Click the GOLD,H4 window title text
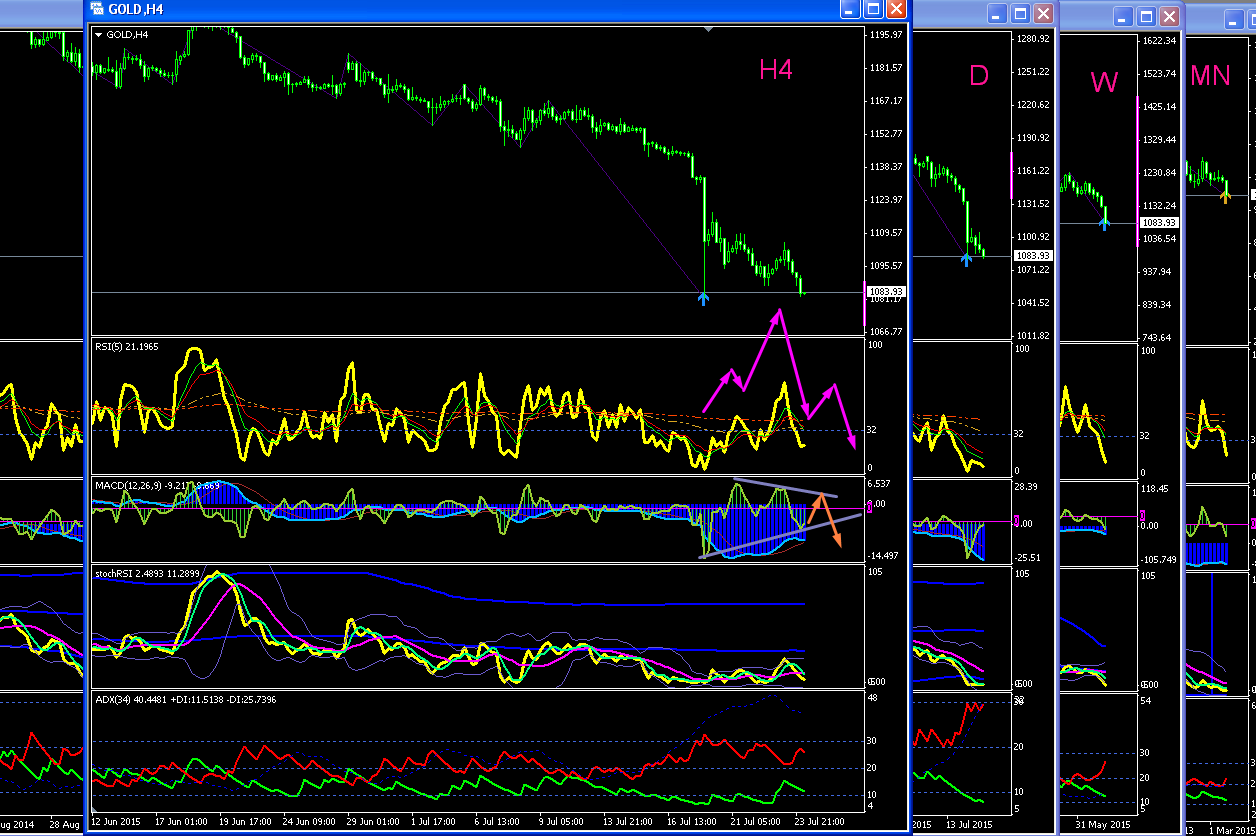1256x836 pixels. tap(136, 10)
